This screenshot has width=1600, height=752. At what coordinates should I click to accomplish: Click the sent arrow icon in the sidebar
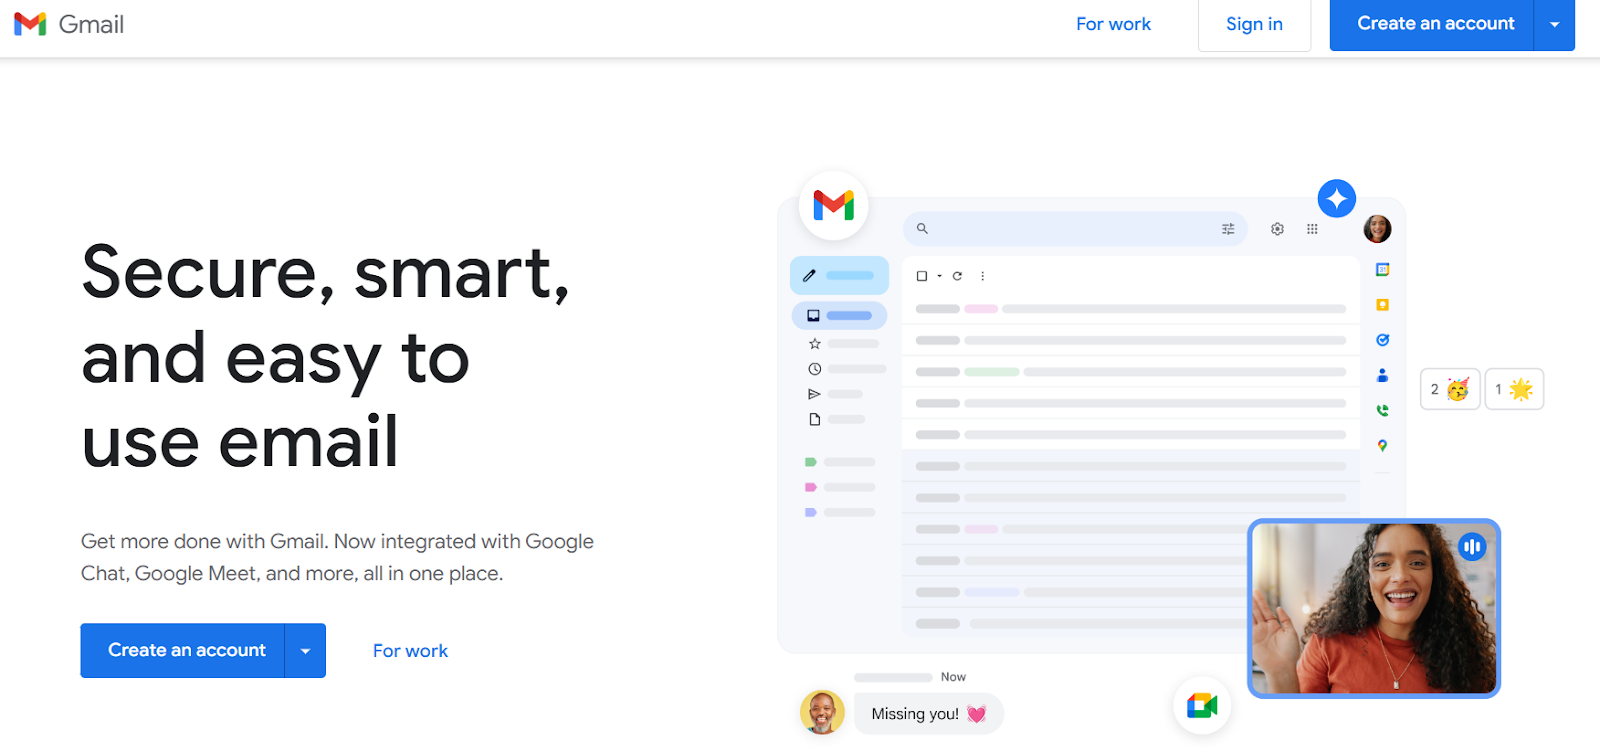[x=814, y=394]
